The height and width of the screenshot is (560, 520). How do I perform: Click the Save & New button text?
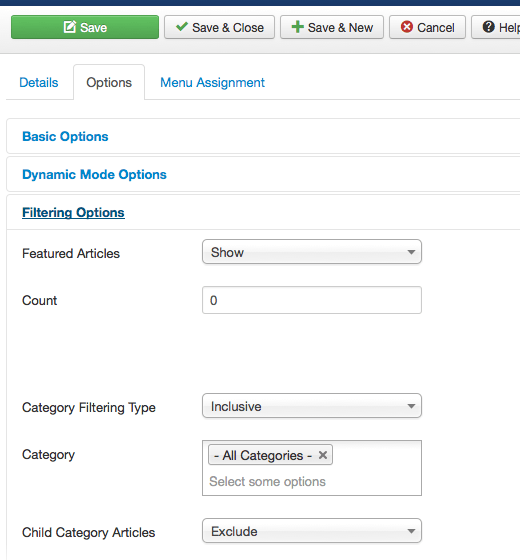pyautogui.click(x=340, y=28)
